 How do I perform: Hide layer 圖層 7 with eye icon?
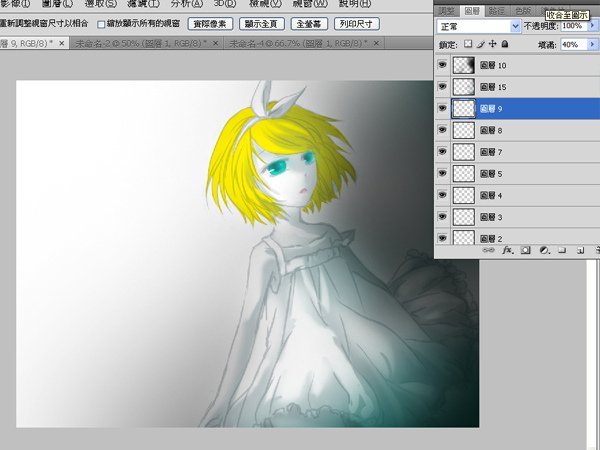[x=442, y=152]
